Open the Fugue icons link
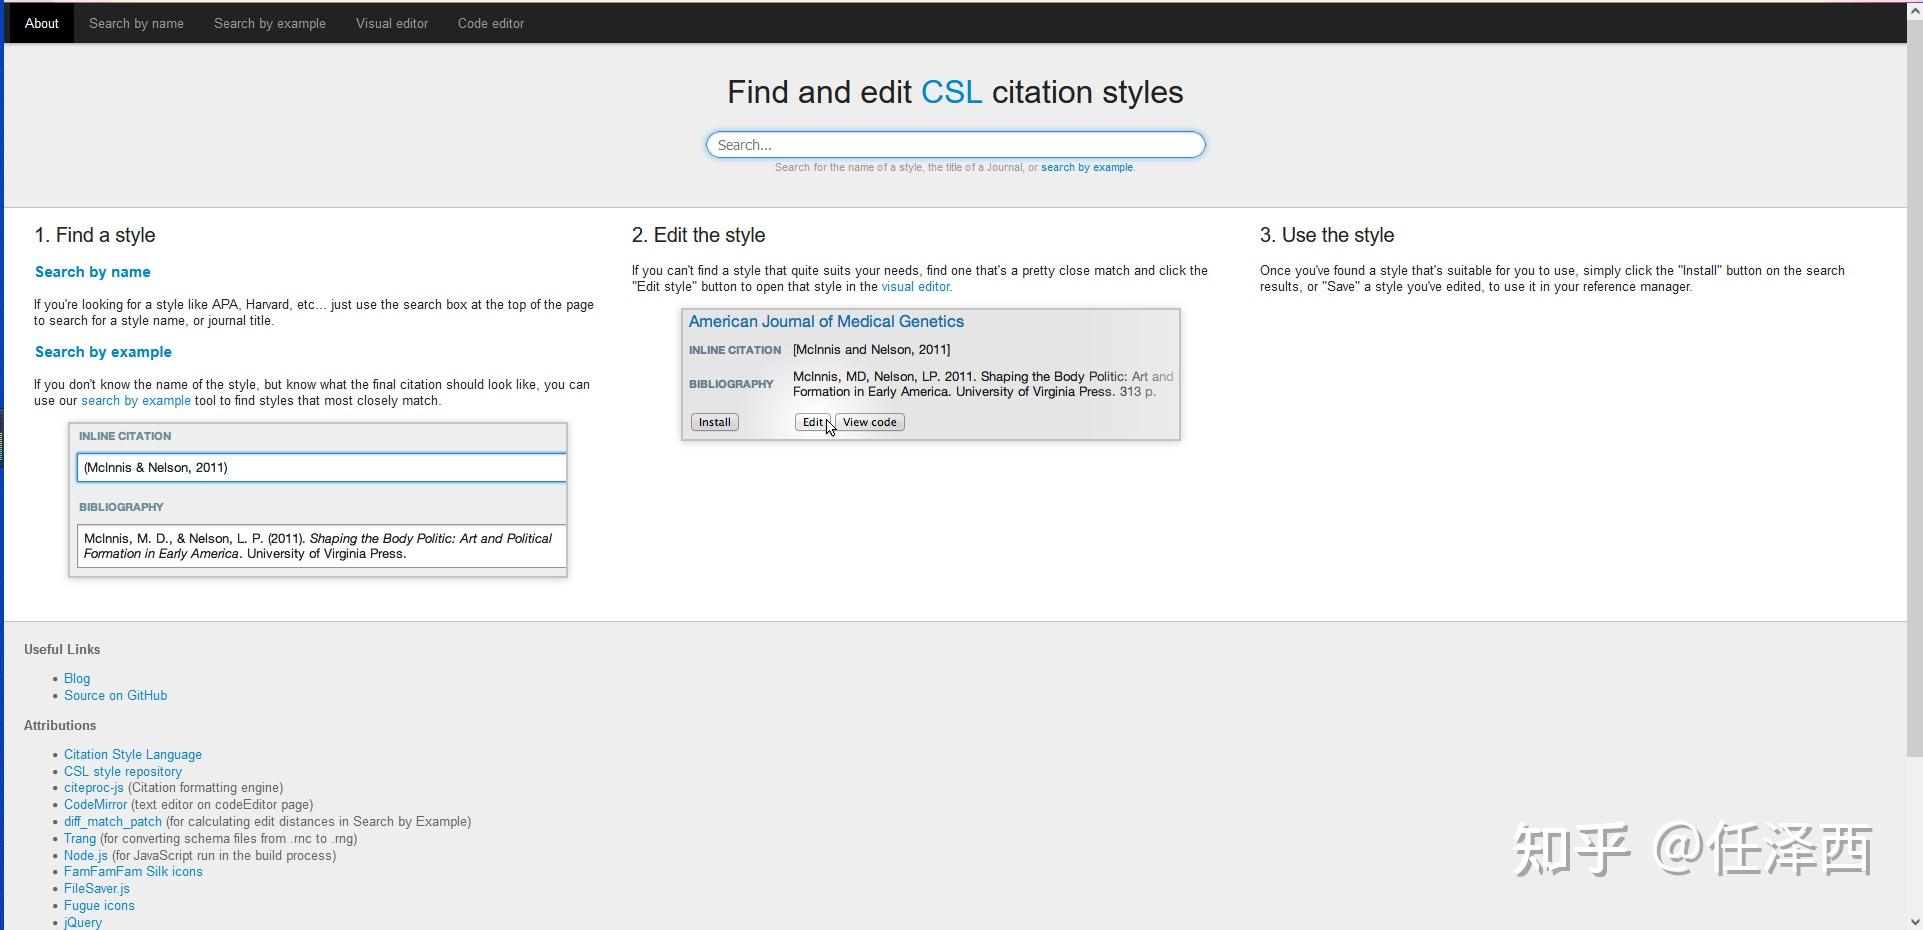The height and width of the screenshot is (930, 1923). [x=99, y=906]
